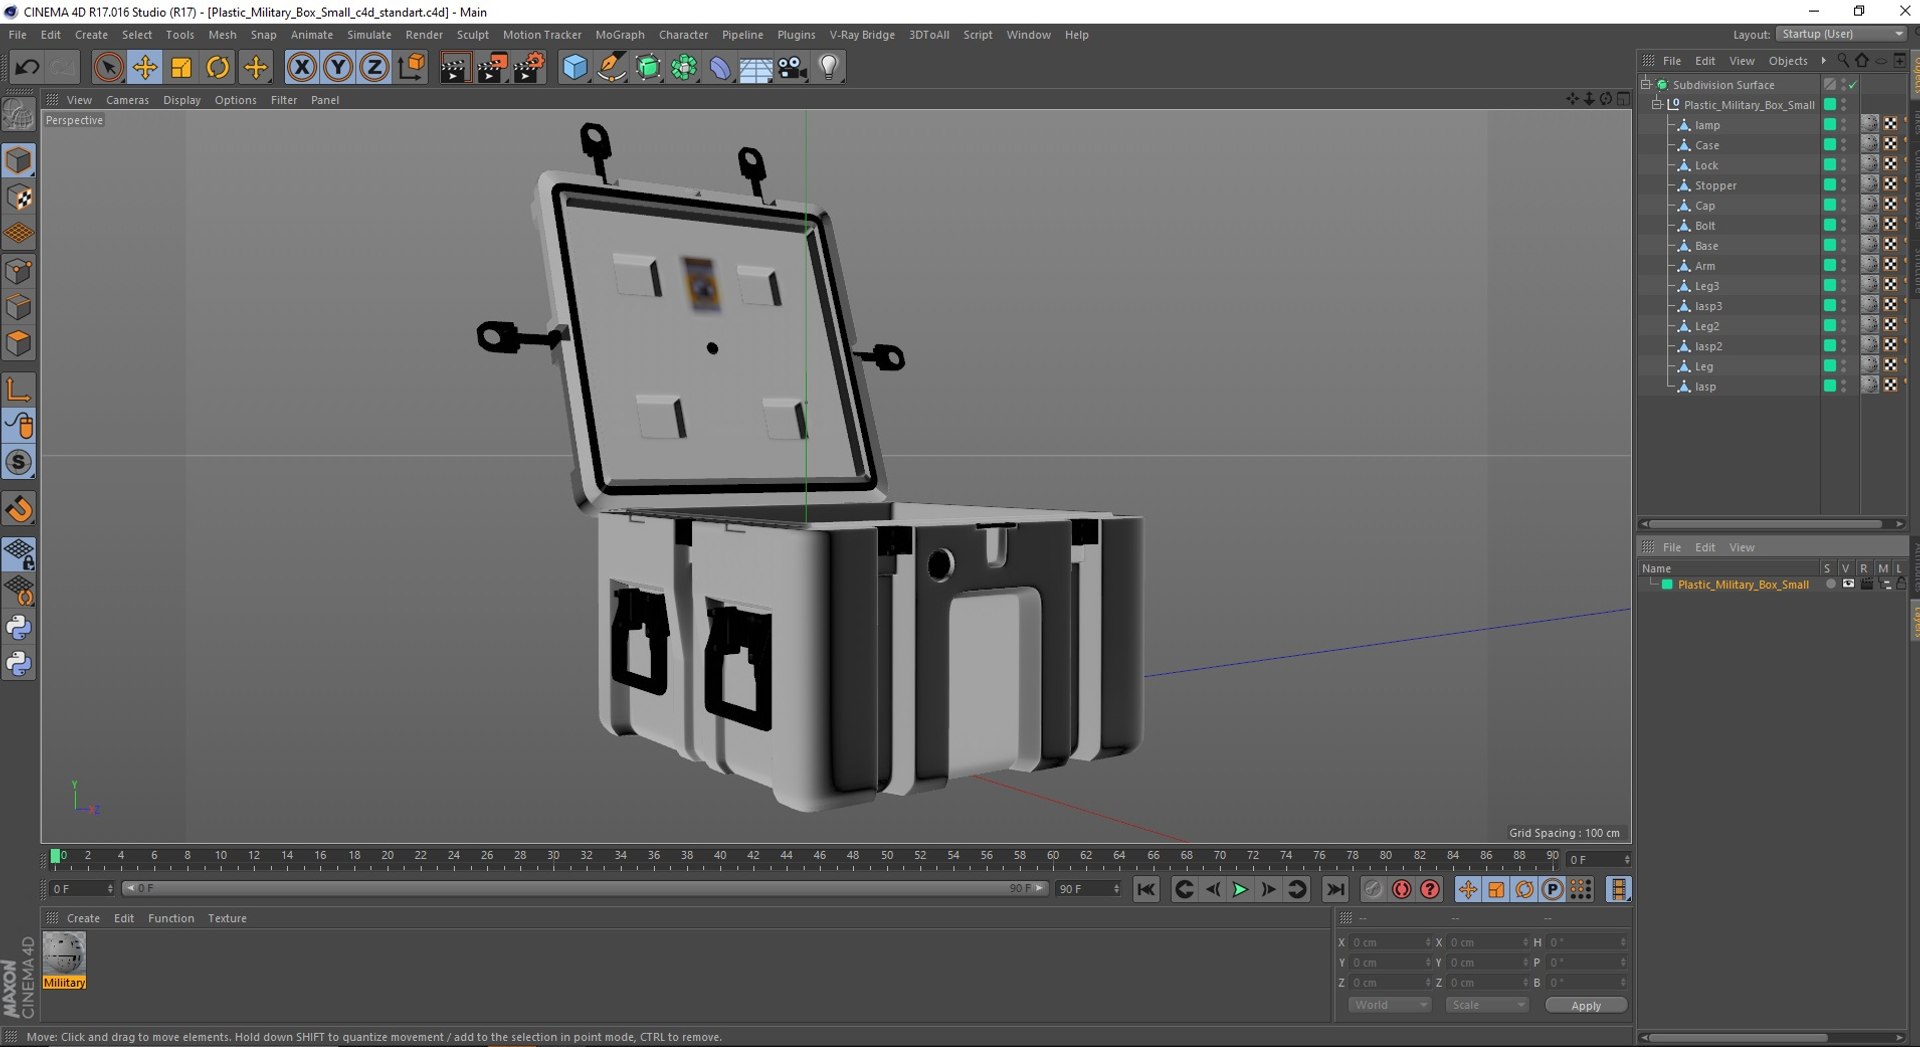The width and height of the screenshot is (1920, 1047).
Task: Toggle layer Plastic_Military_Box_Small view eye icon
Action: click(x=1848, y=584)
